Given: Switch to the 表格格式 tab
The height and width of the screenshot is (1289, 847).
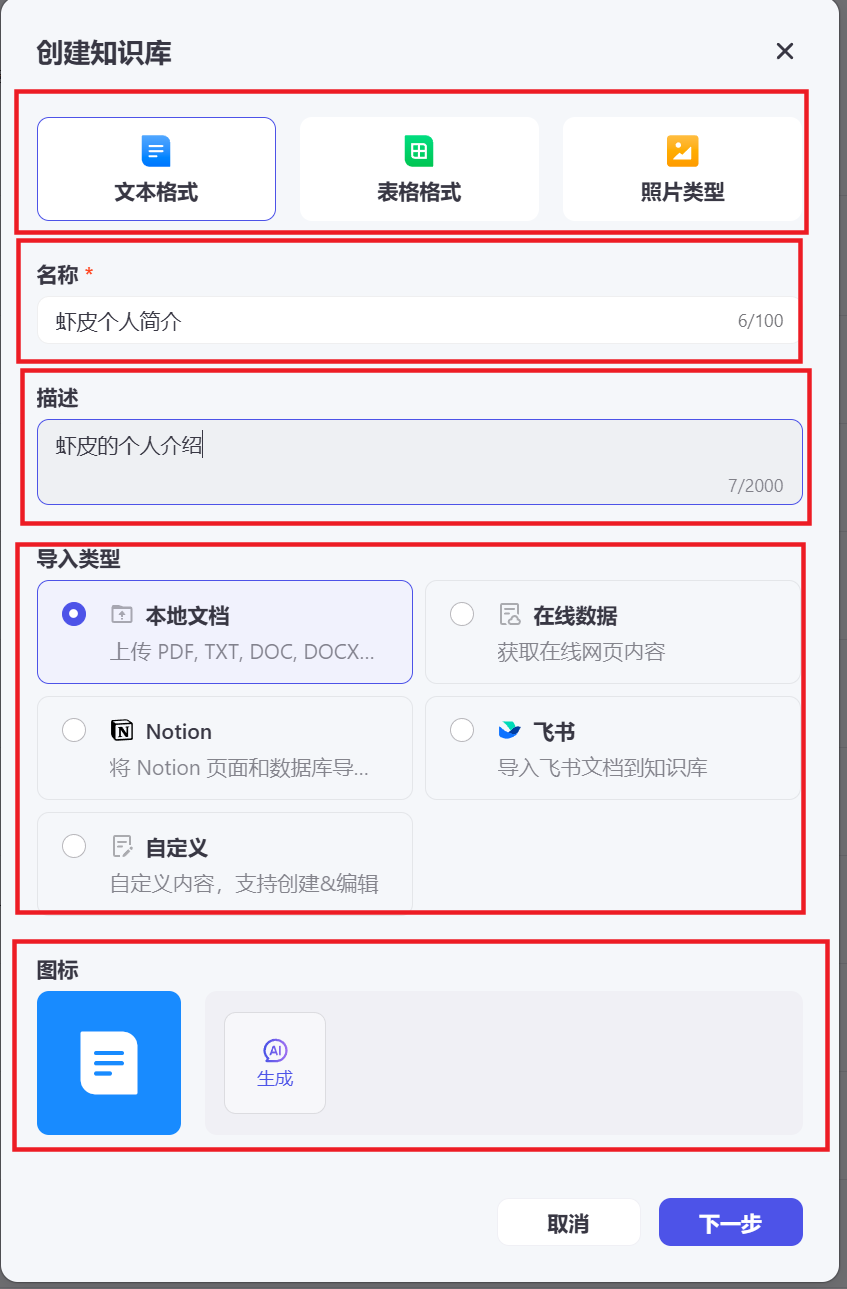Looking at the screenshot, I should click(419, 169).
